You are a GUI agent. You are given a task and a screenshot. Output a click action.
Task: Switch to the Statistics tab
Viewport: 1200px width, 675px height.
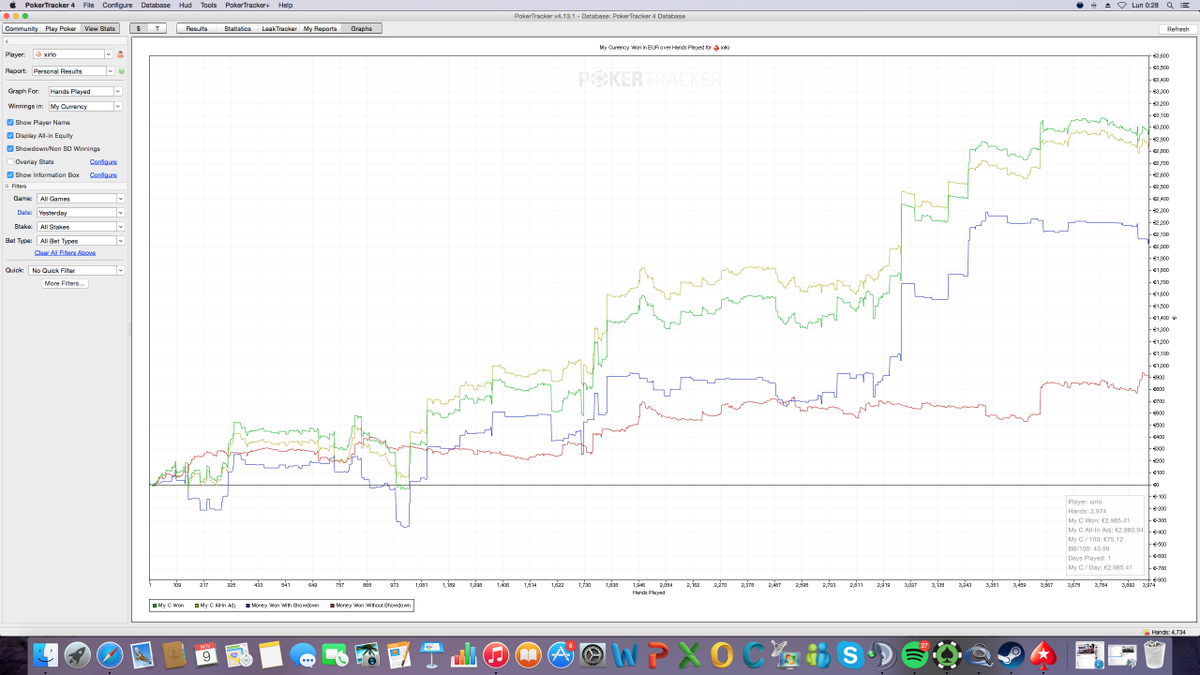pyautogui.click(x=238, y=29)
